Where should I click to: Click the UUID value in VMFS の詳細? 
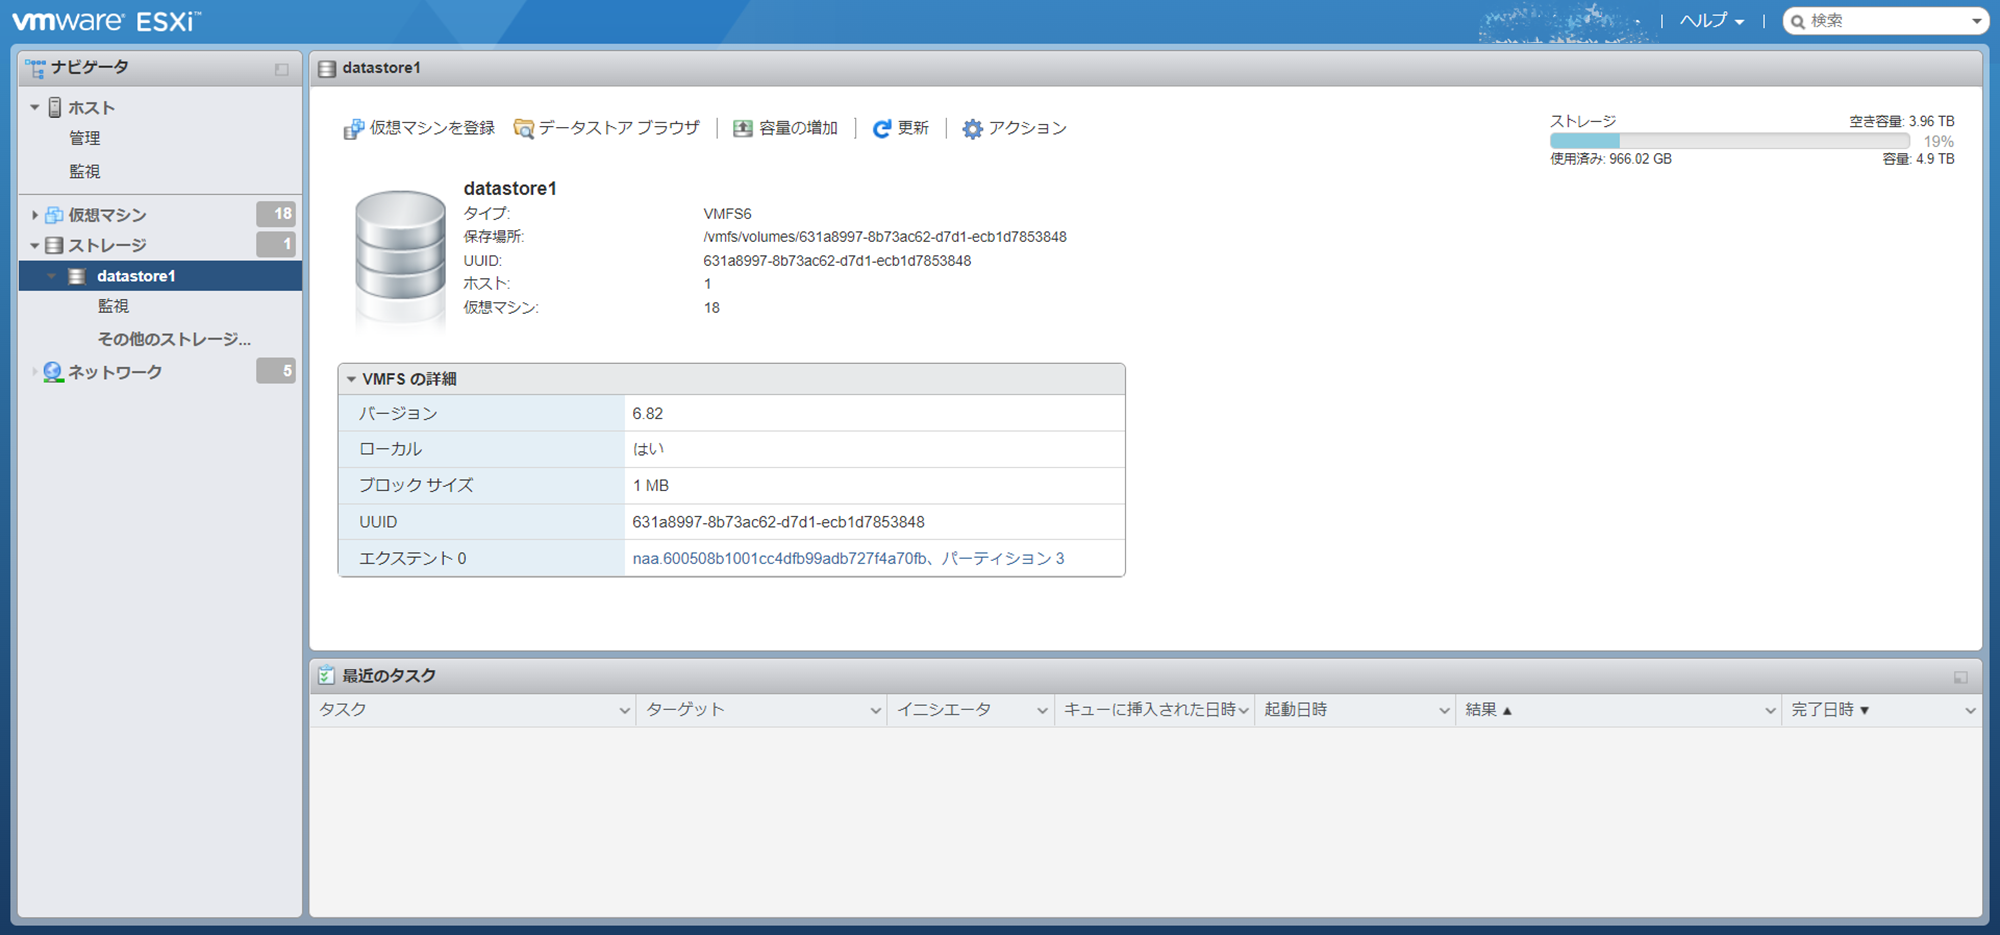pos(778,522)
